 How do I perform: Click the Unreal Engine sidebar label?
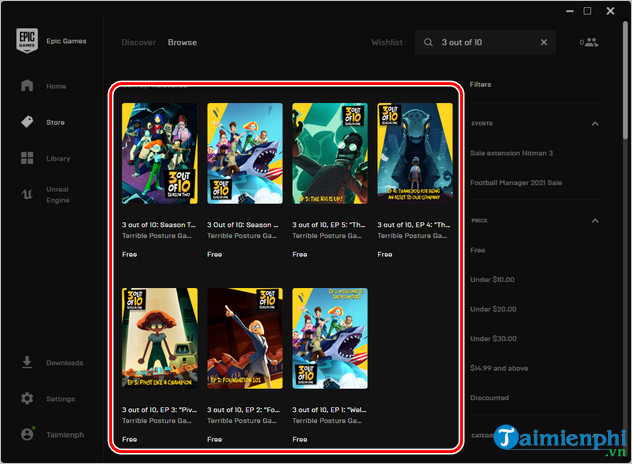coord(58,195)
